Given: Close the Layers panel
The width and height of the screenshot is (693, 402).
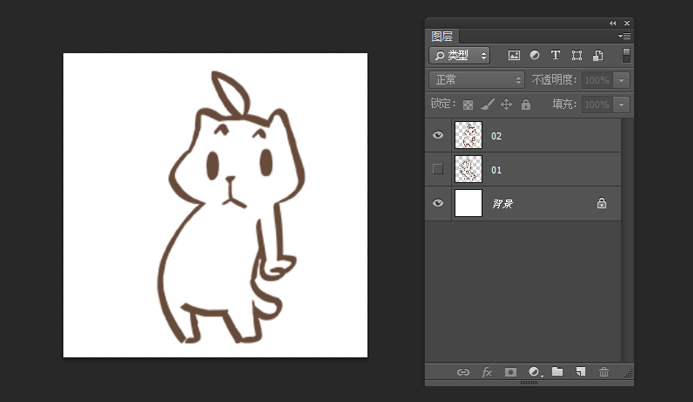Looking at the screenshot, I should (627, 23).
